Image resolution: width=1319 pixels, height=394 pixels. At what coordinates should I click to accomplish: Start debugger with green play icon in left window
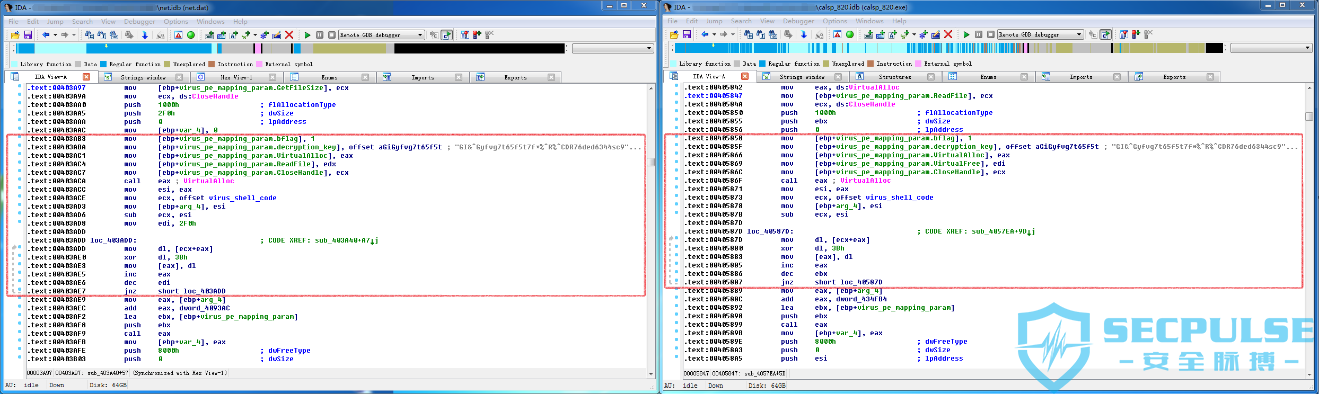(307, 35)
